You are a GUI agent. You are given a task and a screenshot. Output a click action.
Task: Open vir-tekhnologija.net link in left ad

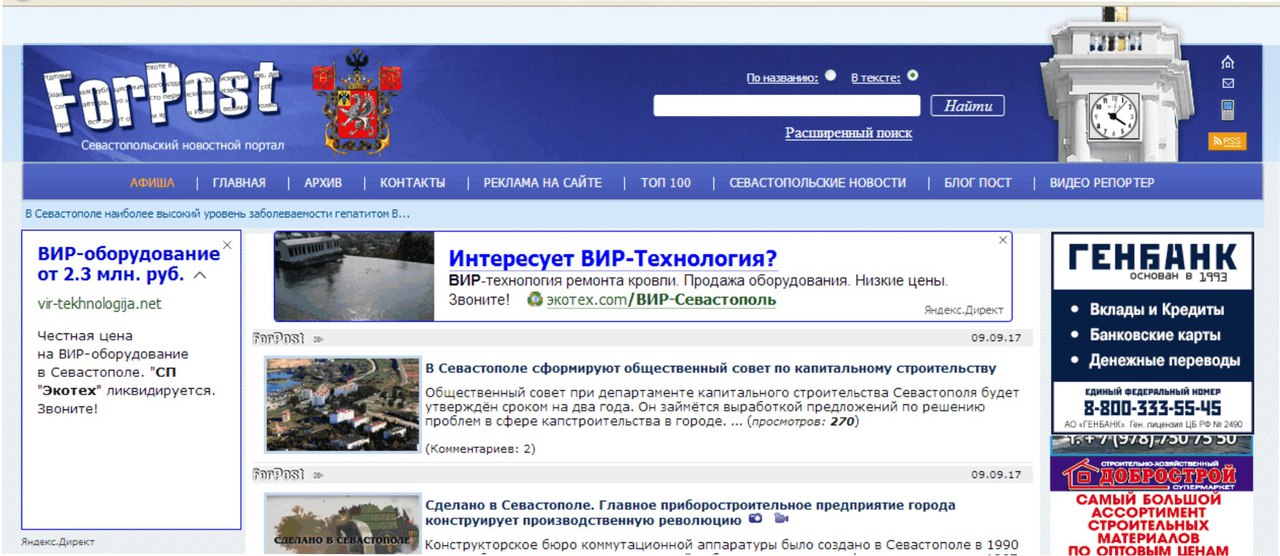[99, 304]
